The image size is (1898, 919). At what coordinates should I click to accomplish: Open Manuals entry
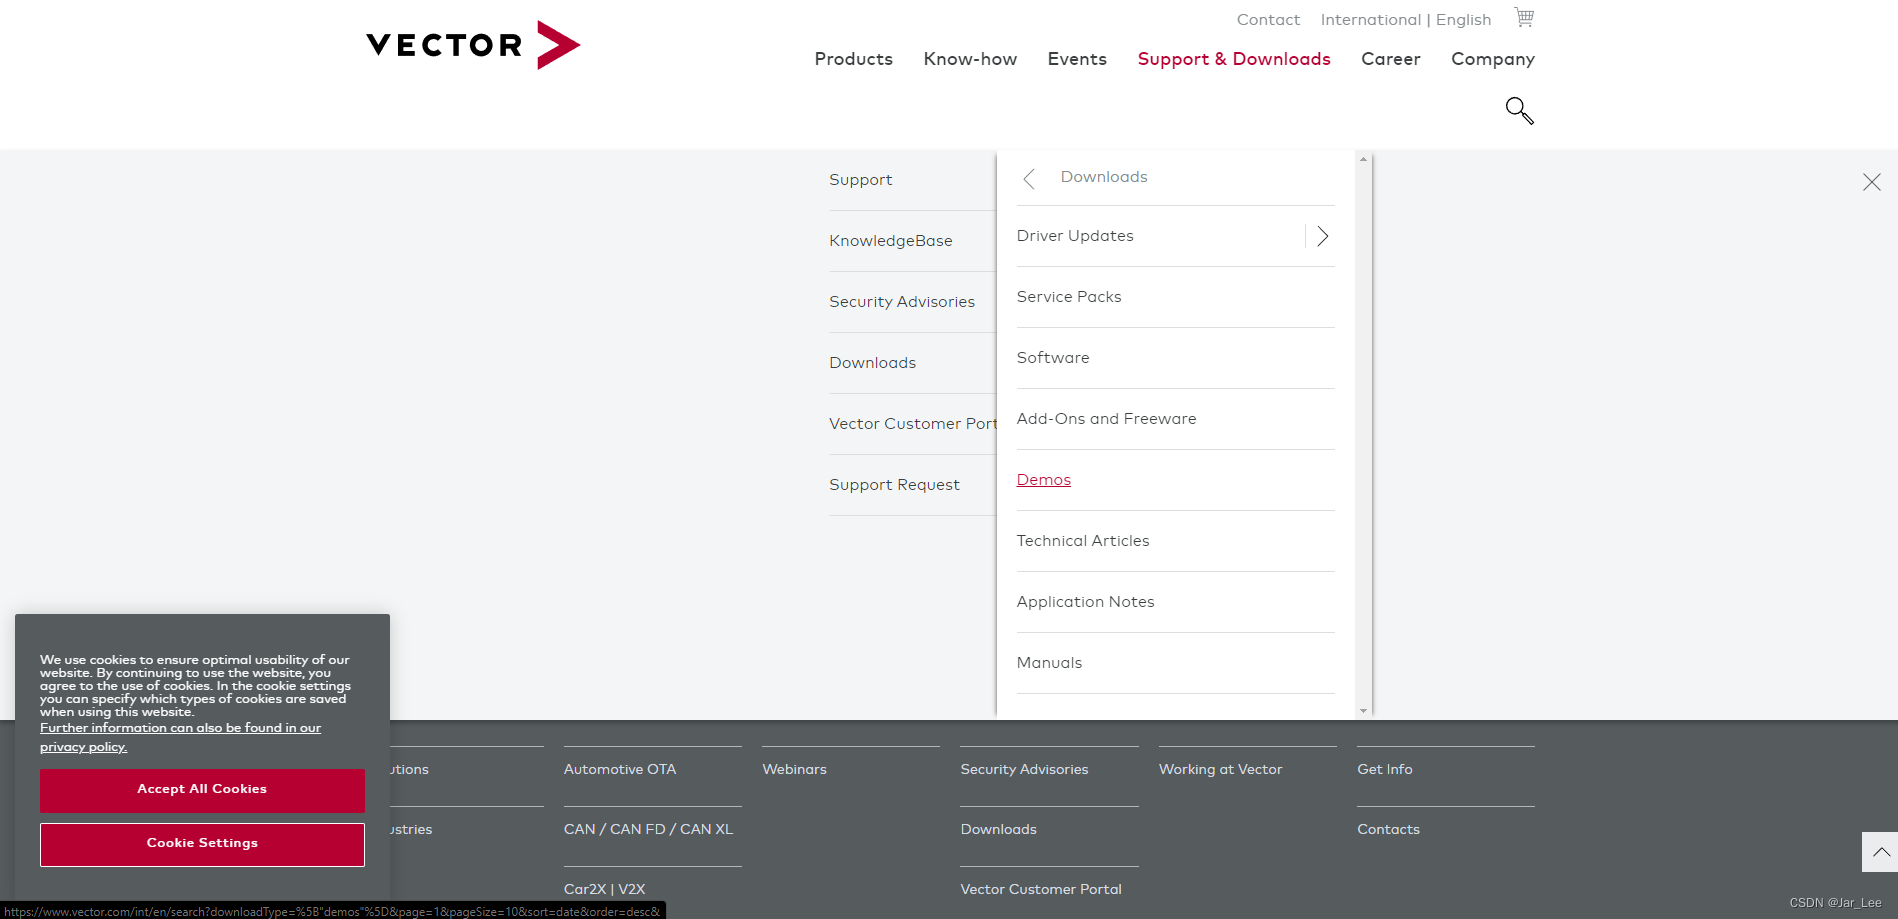(x=1049, y=663)
